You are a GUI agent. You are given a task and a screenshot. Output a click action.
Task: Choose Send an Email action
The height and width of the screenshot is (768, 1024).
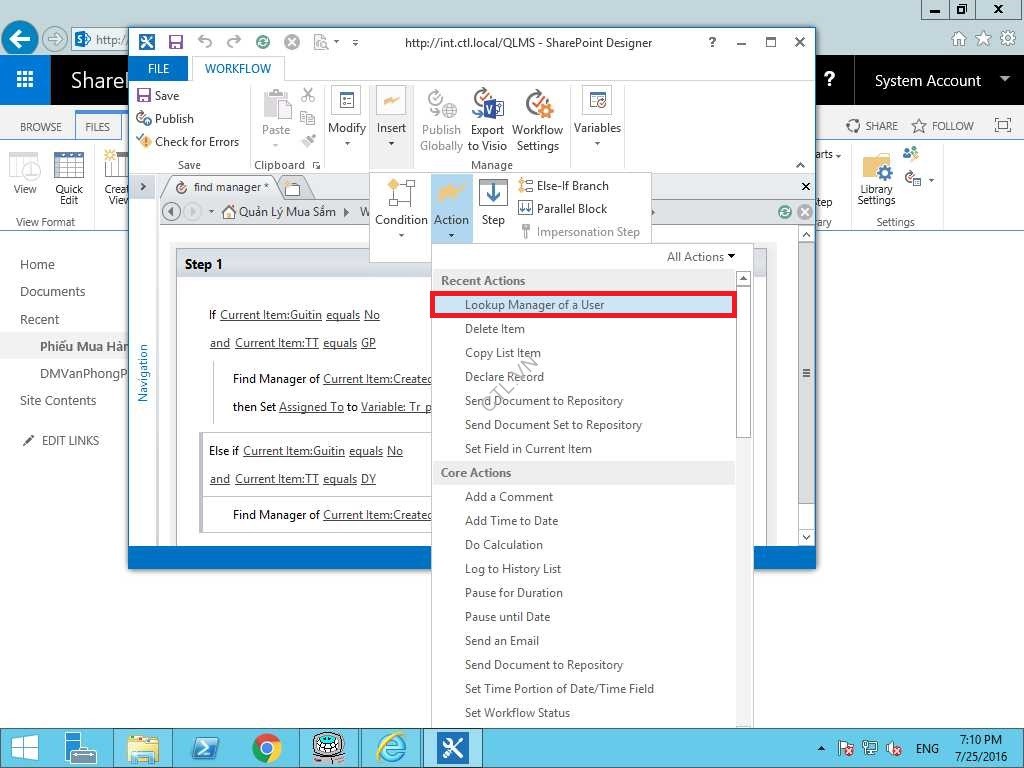coord(502,641)
